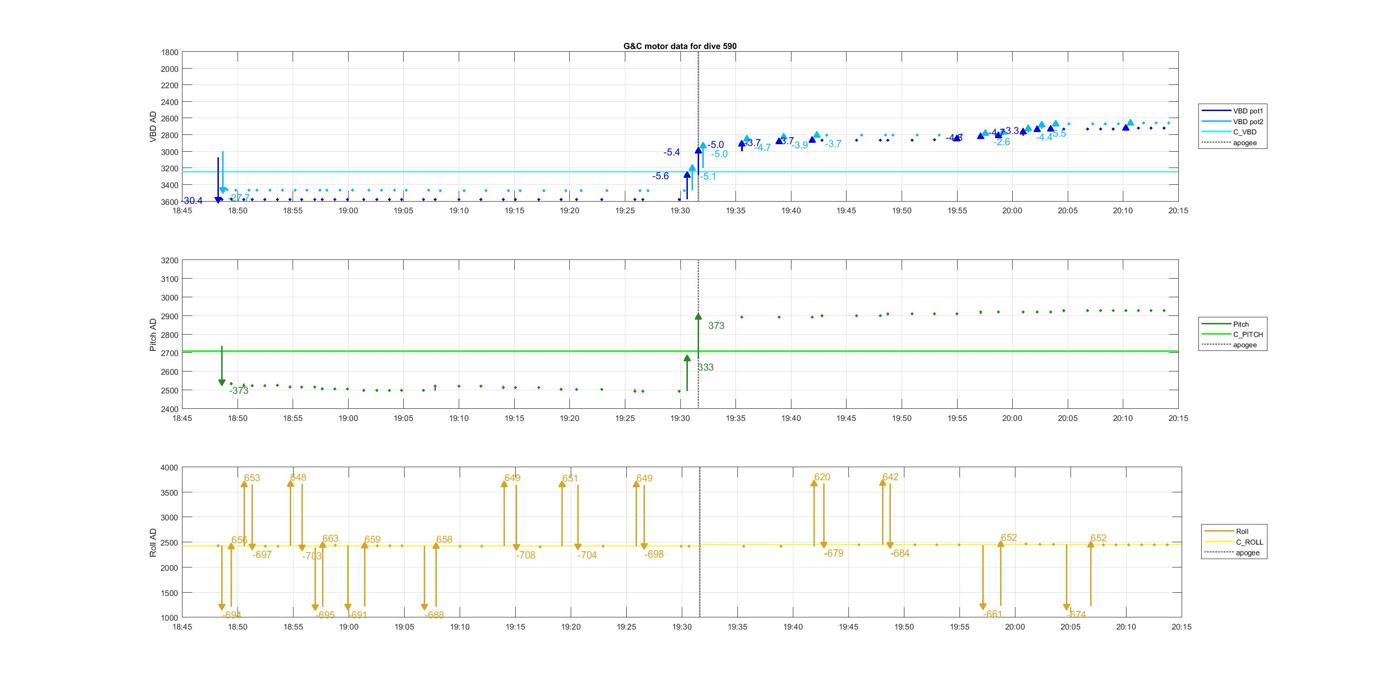This screenshot has width=1400, height=693.
Task: Click the "20:15" time tick under Roll plot
Action: point(1181,628)
